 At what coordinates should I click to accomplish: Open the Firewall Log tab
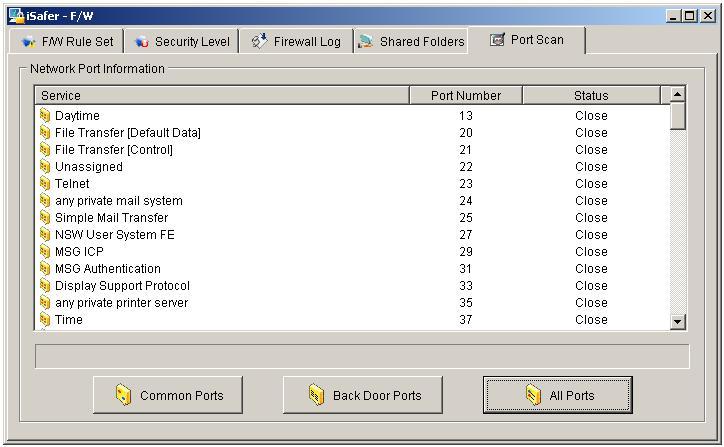(296, 41)
